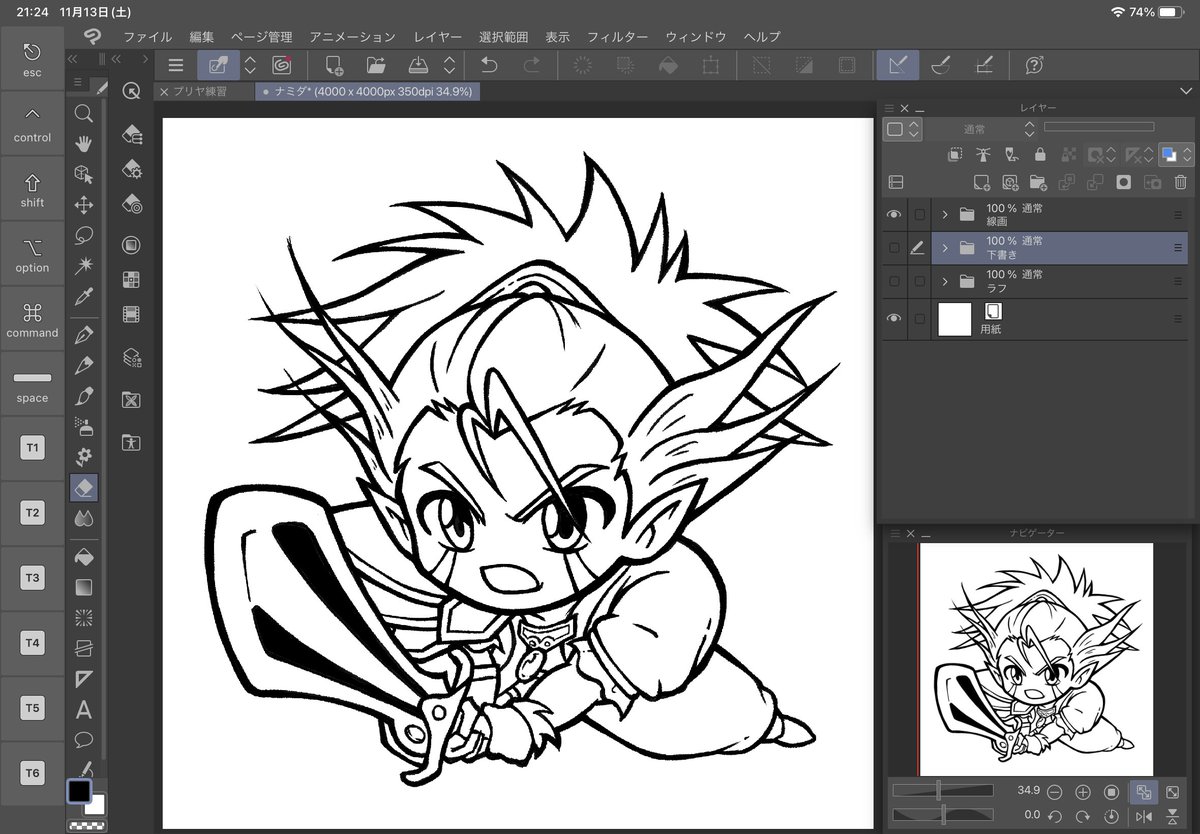Select the Pen tool
The height and width of the screenshot is (834, 1200).
point(84,334)
